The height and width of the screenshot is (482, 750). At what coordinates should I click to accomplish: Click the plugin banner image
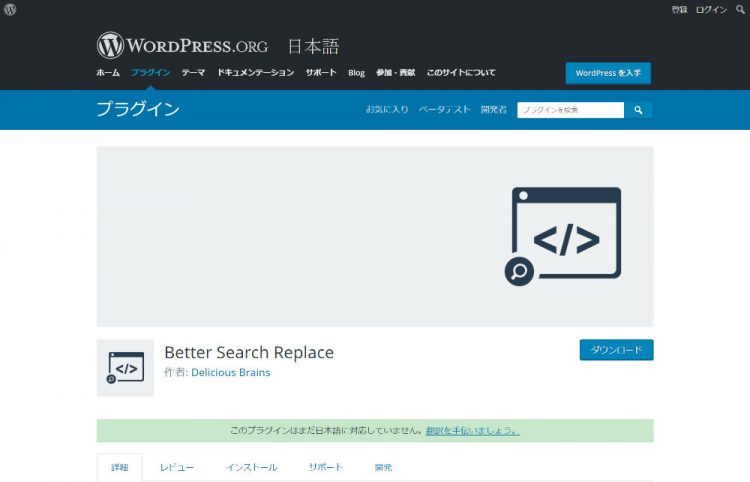coord(375,237)
